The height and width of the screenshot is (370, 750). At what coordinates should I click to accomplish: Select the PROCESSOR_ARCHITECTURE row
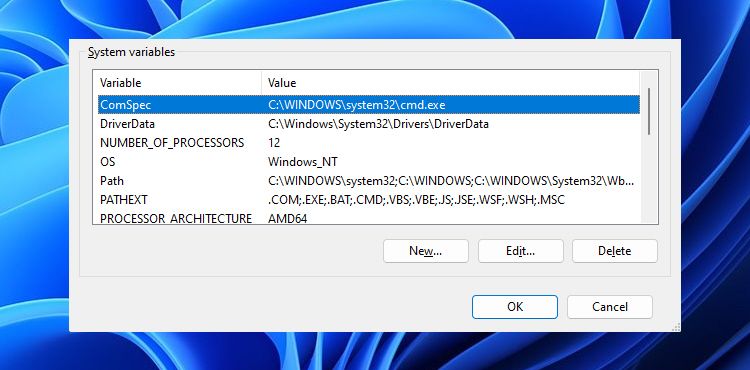[x=369, y=217]
